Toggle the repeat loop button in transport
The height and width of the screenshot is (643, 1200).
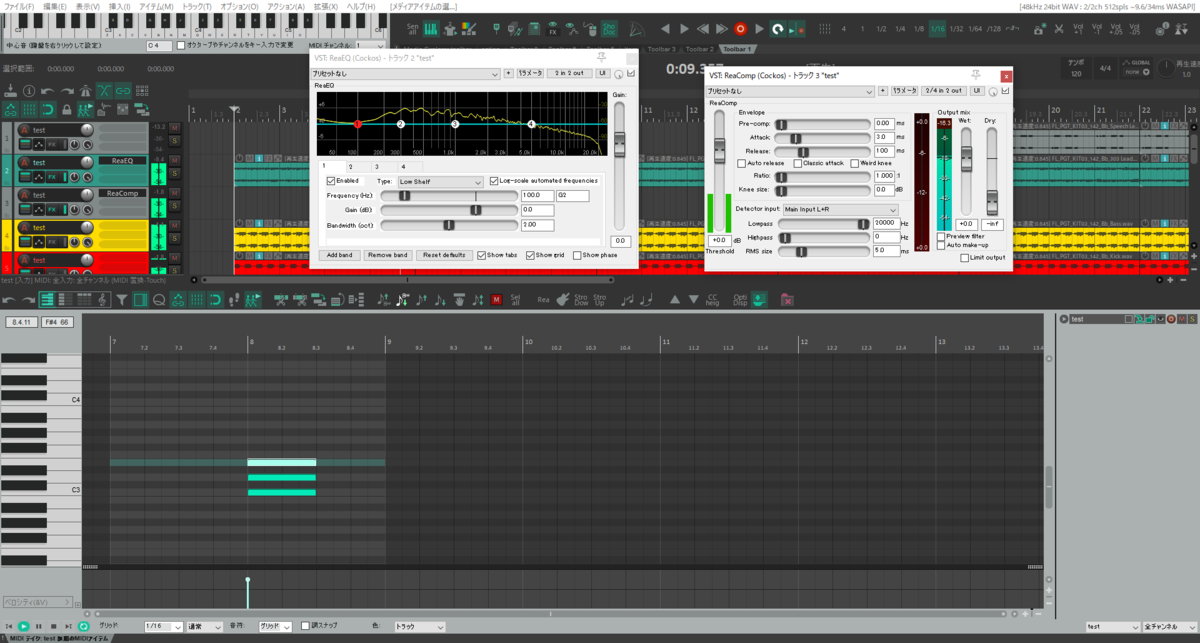pyautogui.click(x=777, y=29)
